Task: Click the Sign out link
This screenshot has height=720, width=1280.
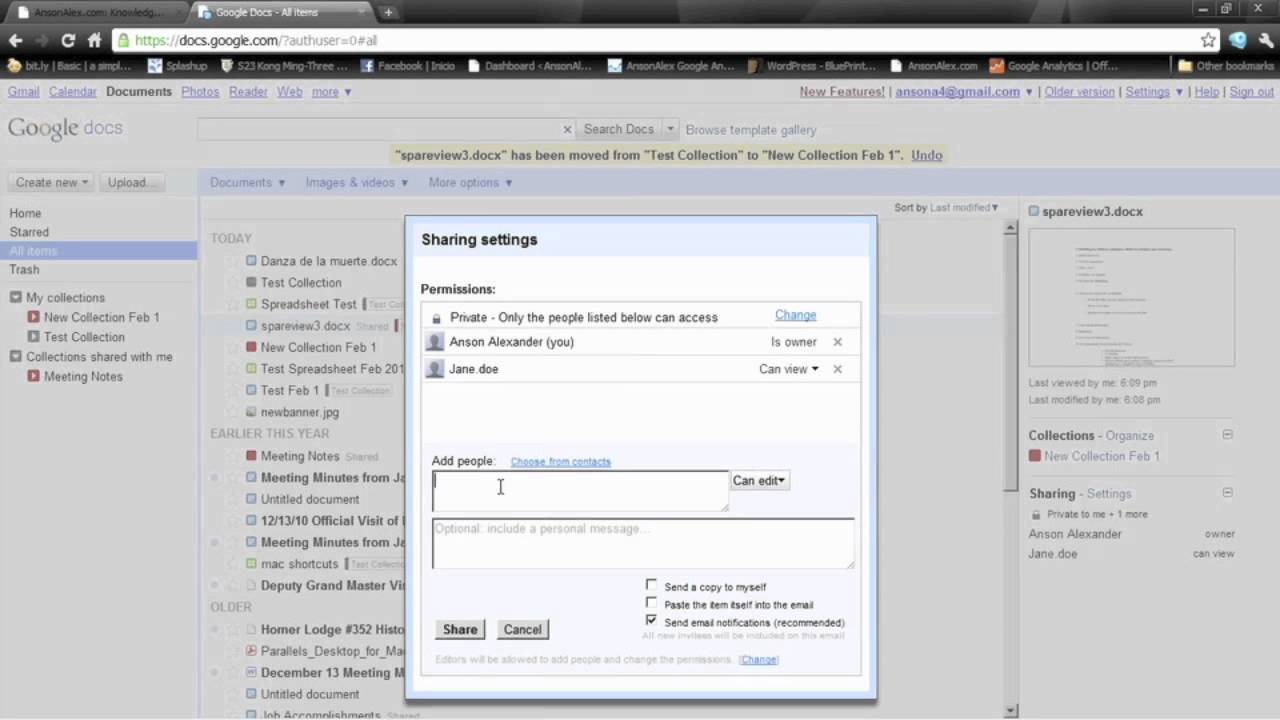Action: (1252, 91)
